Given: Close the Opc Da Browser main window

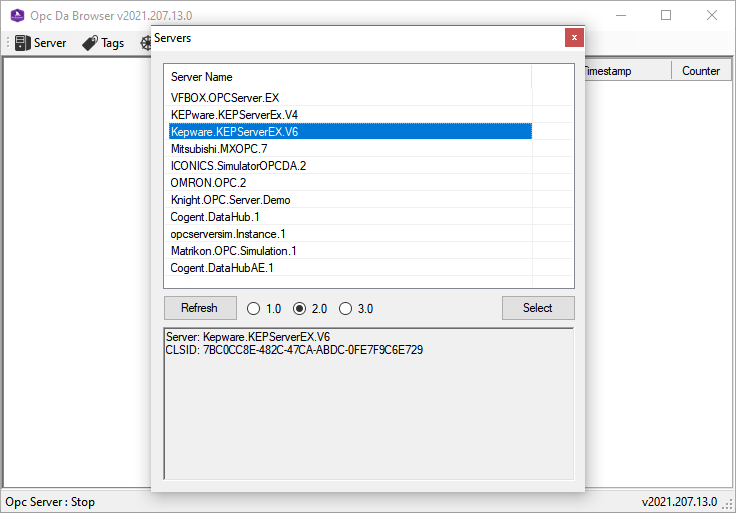Looking at the screenshot, I should coord(712,15).
